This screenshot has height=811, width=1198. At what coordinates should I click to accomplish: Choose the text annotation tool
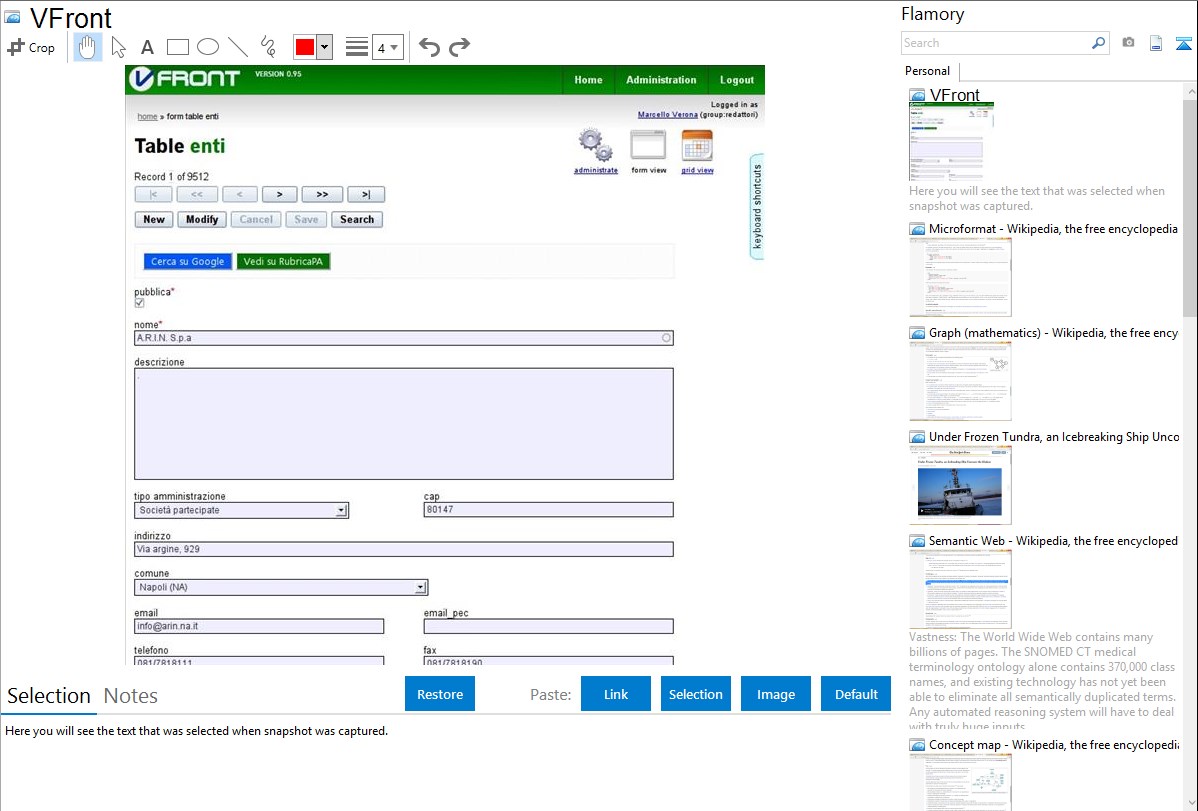pos(147,47)
